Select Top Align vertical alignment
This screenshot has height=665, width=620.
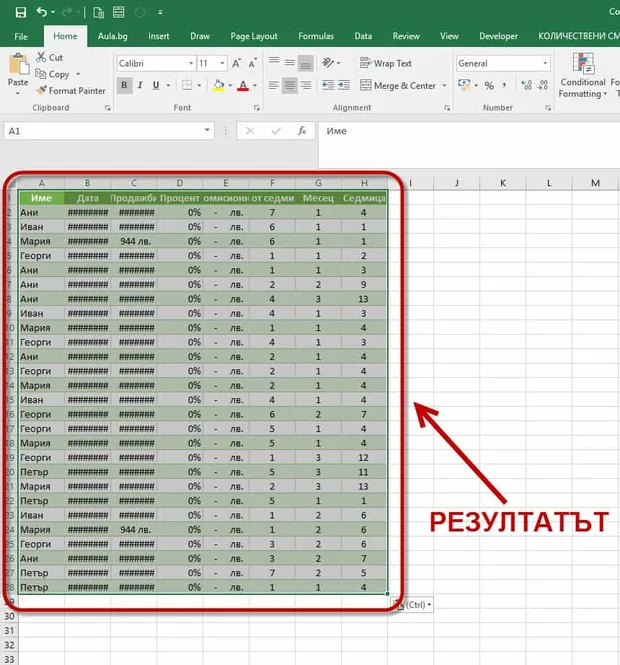(274, 61)
